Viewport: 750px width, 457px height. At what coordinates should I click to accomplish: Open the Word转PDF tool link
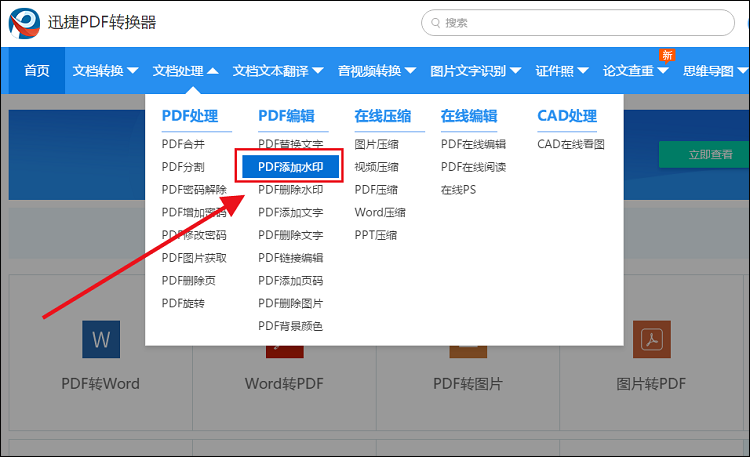click(284, 384)
